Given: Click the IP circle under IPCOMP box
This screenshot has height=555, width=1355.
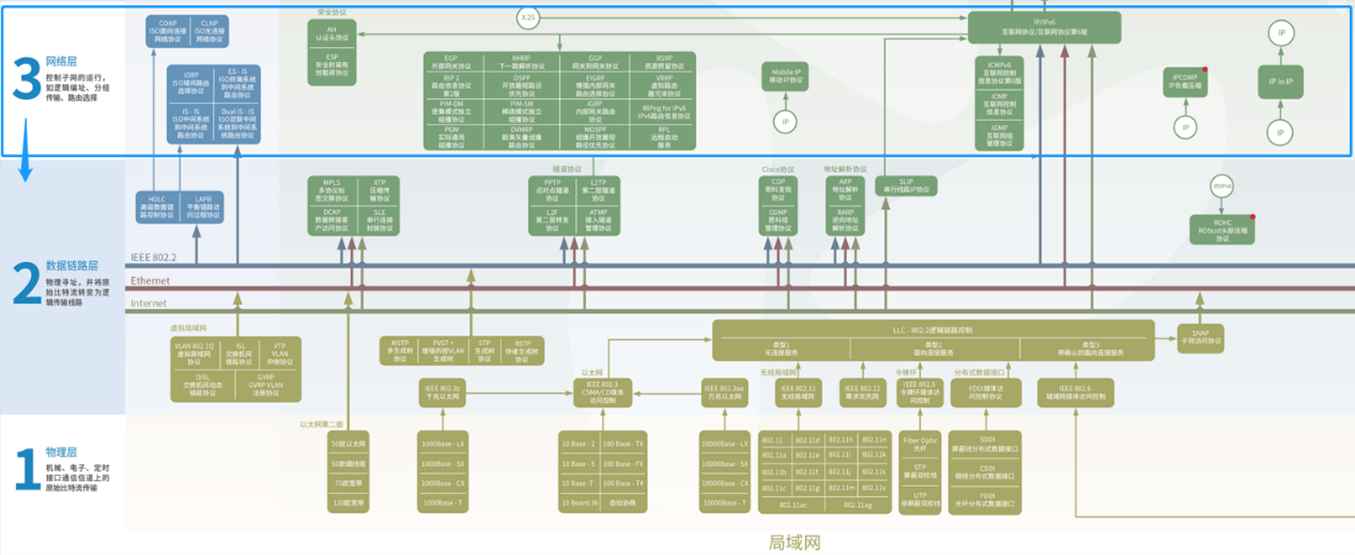Looking at the screenshot, I should (1186, 127).
